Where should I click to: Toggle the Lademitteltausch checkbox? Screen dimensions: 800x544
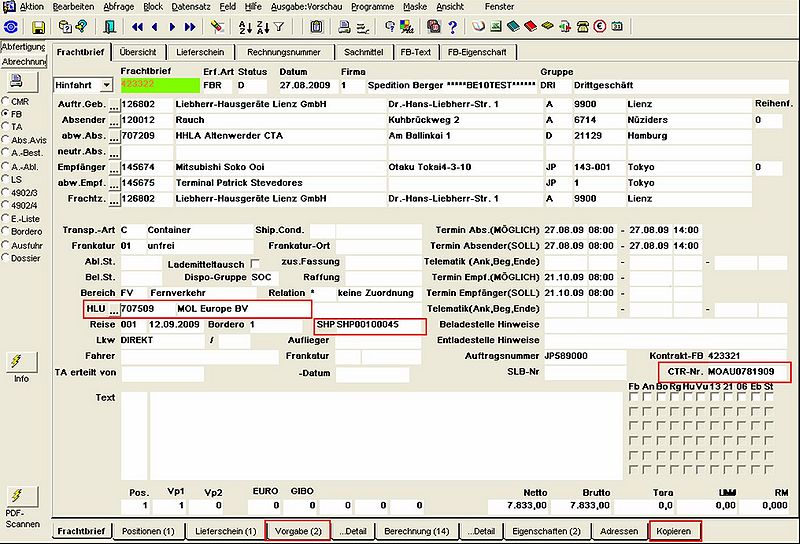click(255, 264)
